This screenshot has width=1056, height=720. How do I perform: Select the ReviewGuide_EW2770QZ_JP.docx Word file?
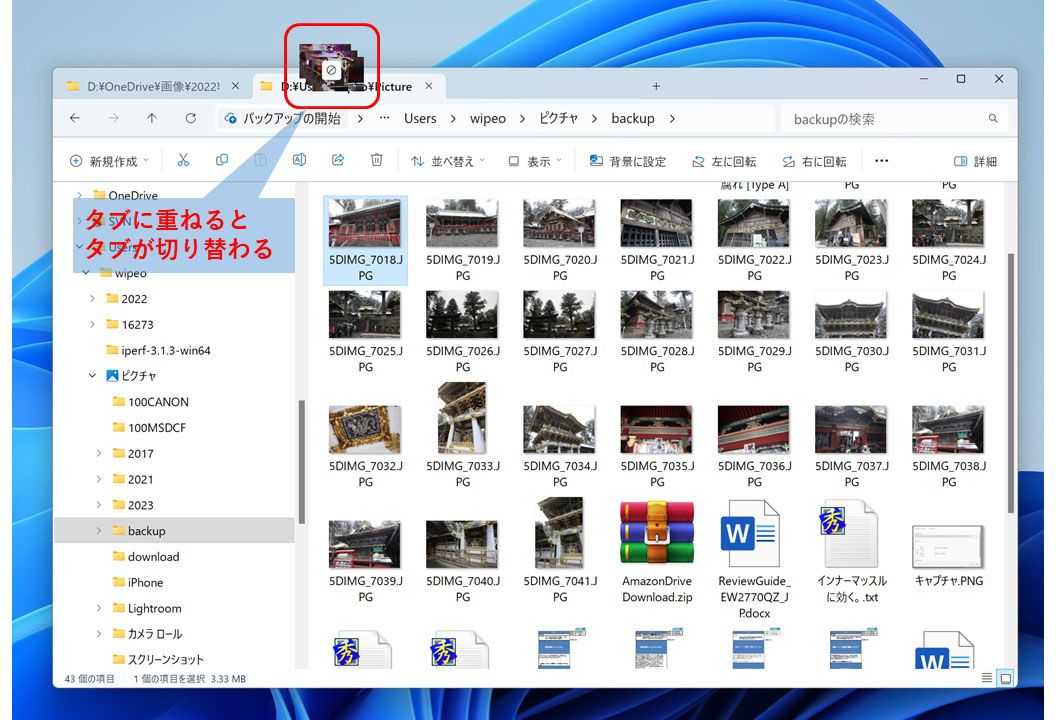pos(754,560)
